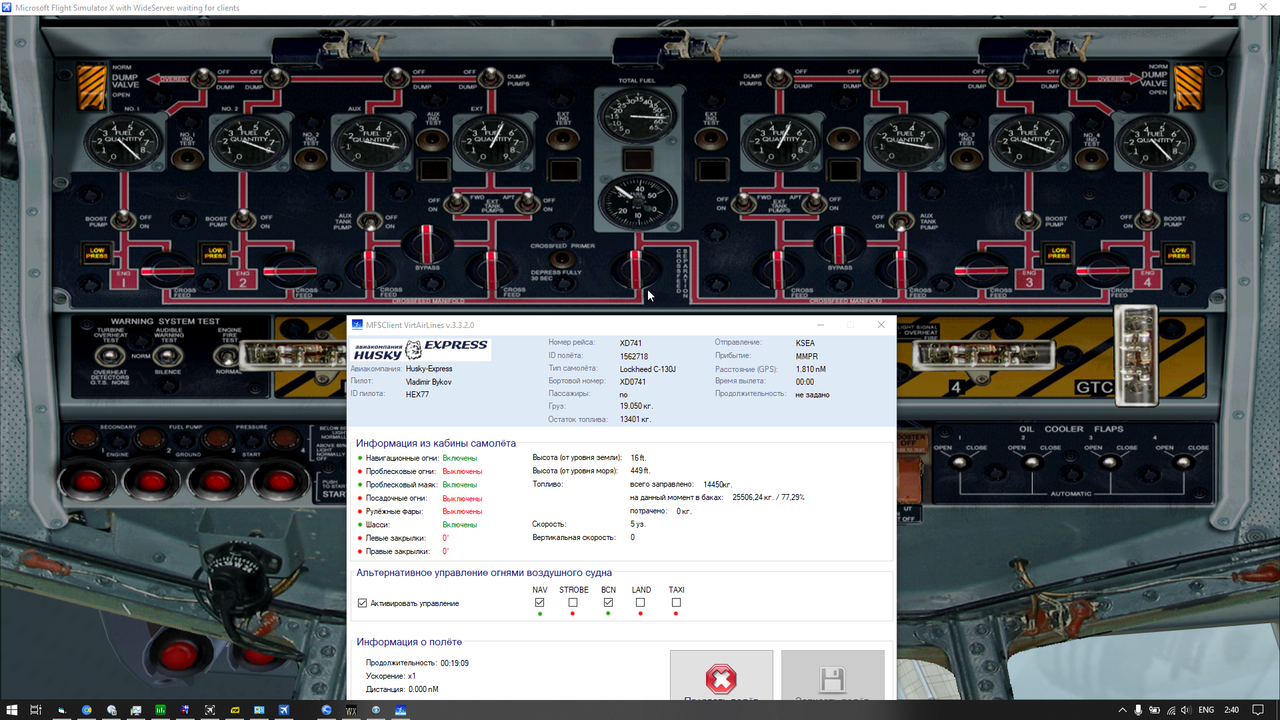
Task: Toggle the No. 1 oil cooler flap switch
Action: 960,461
